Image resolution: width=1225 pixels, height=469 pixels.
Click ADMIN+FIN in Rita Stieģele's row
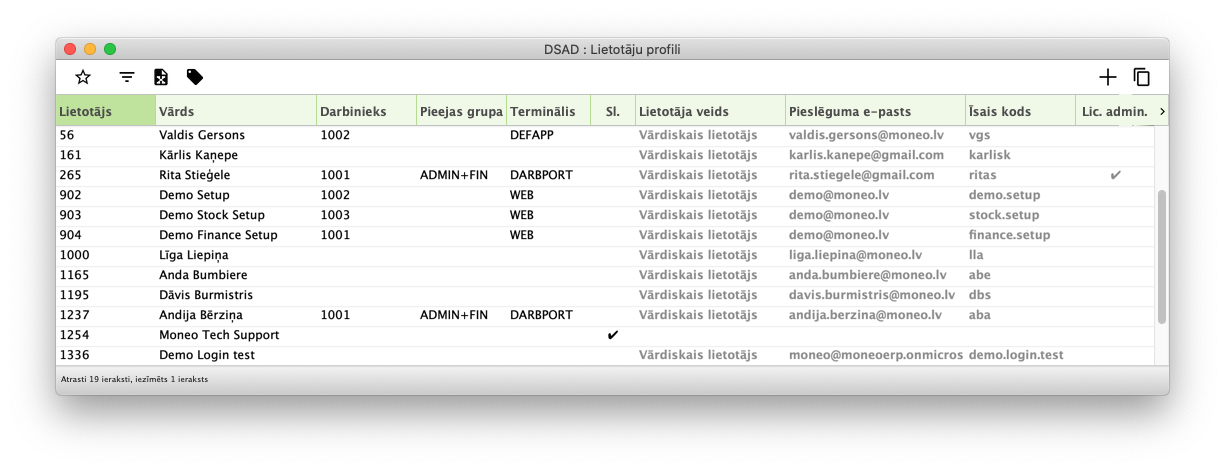pos(454,175)
